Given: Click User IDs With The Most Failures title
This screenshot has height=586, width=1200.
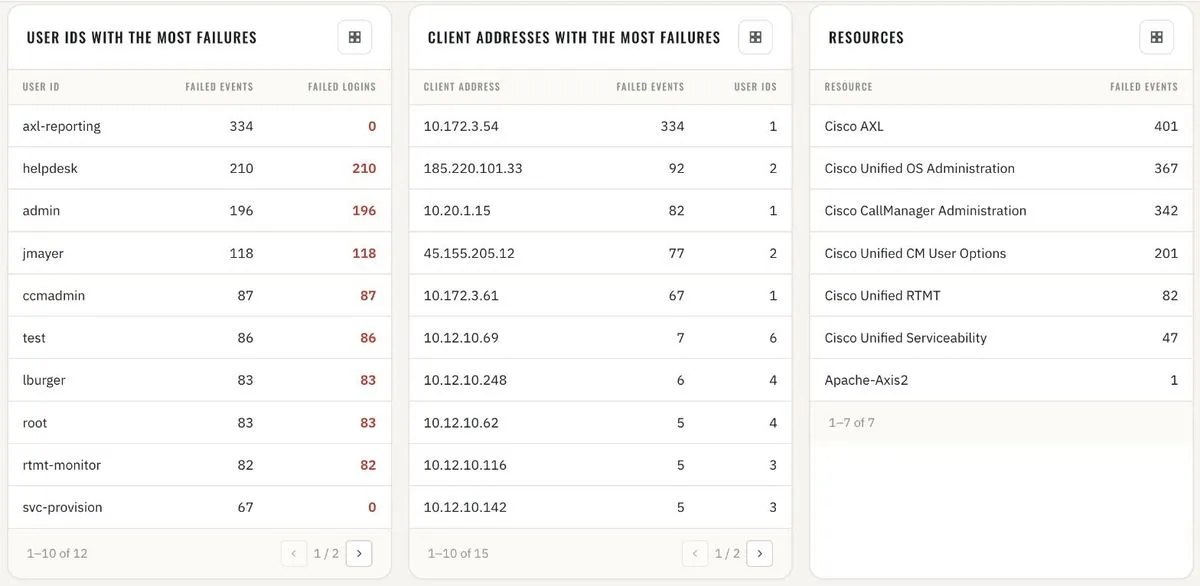Looking at the screenshot, I should click(141, 37).
